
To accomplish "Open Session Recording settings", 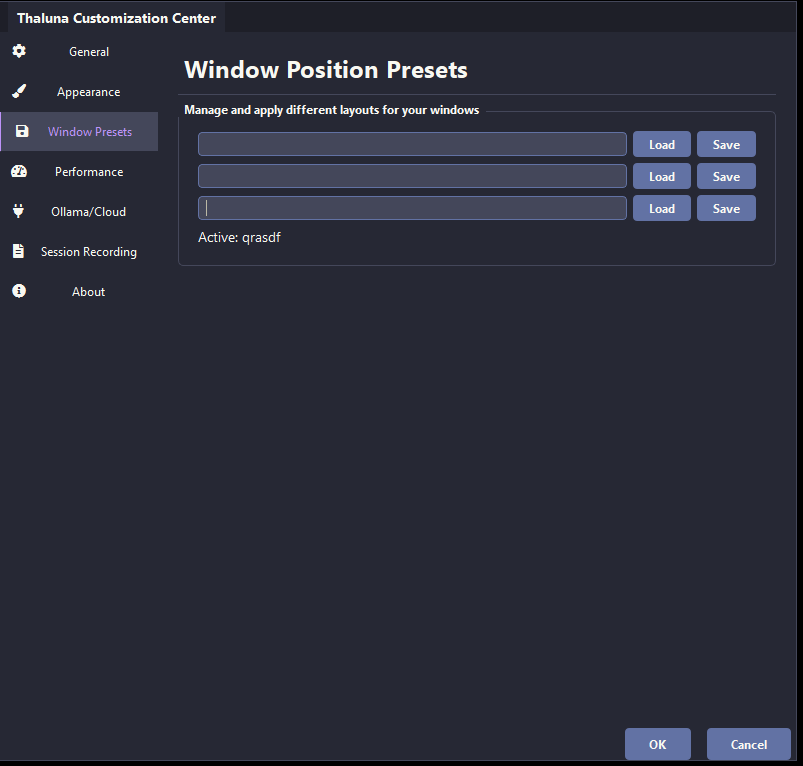I will pyautogui.click(x=79, y=251).
